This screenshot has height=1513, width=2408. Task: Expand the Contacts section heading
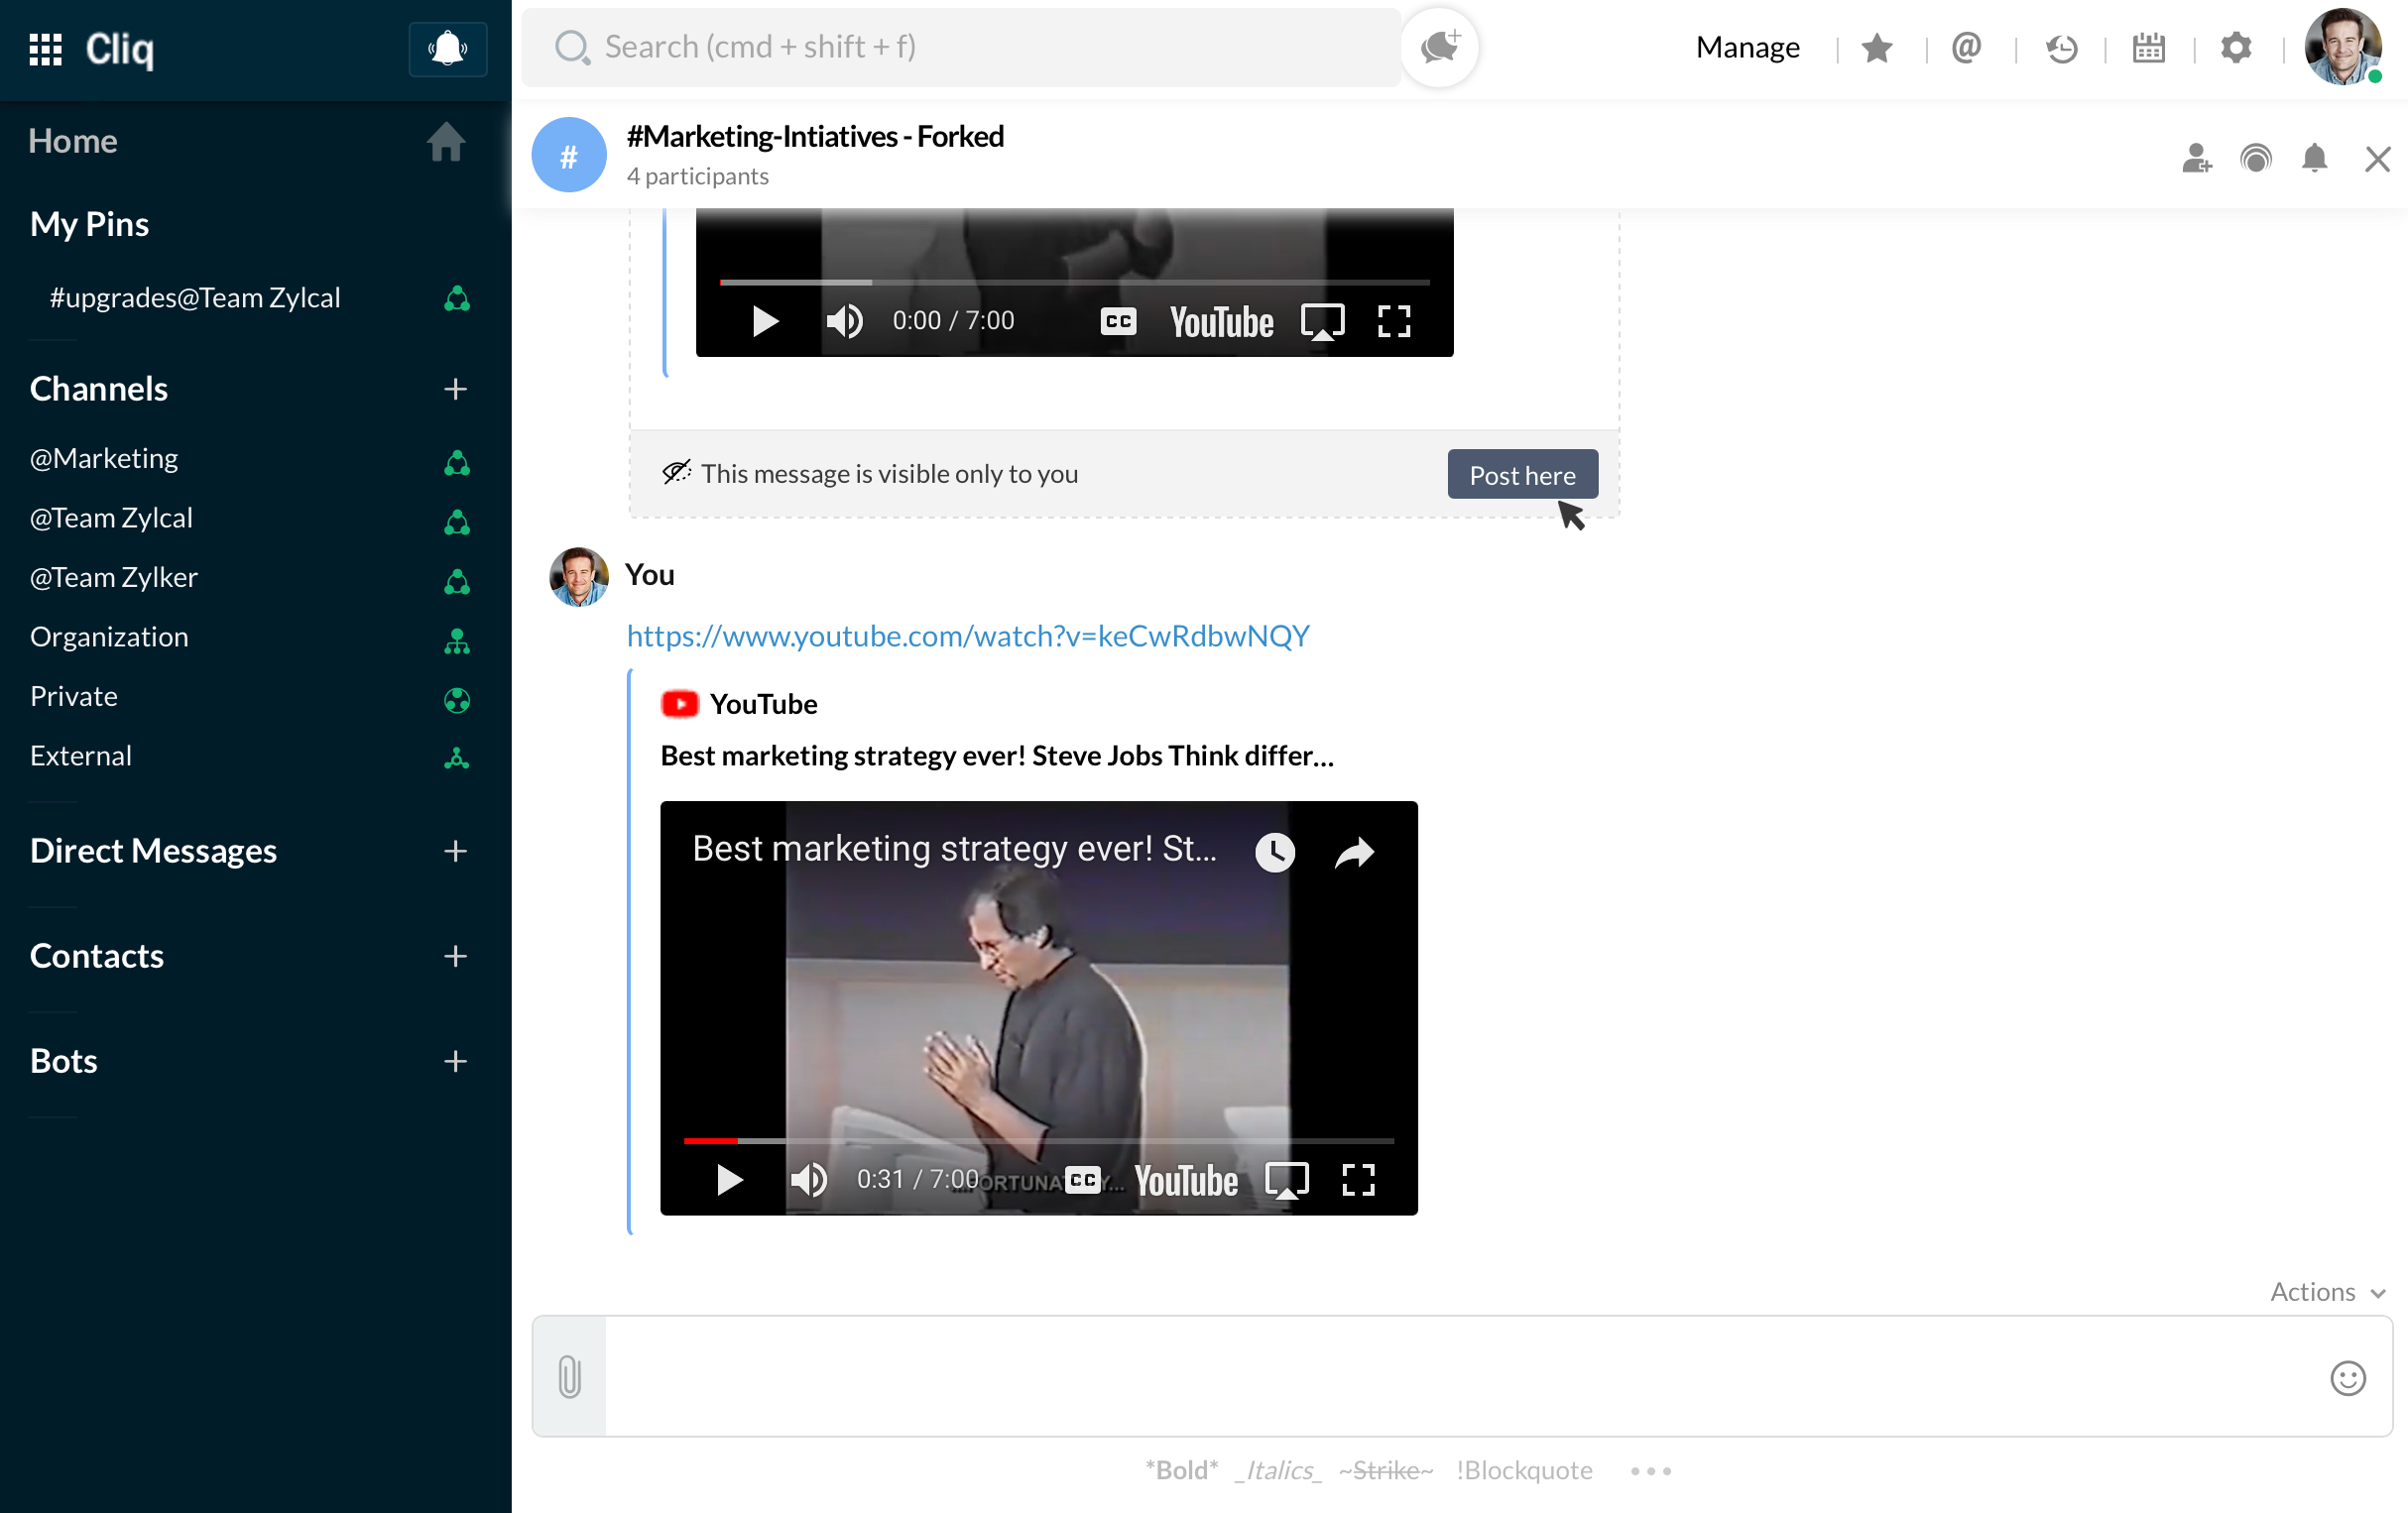point(97,956)
